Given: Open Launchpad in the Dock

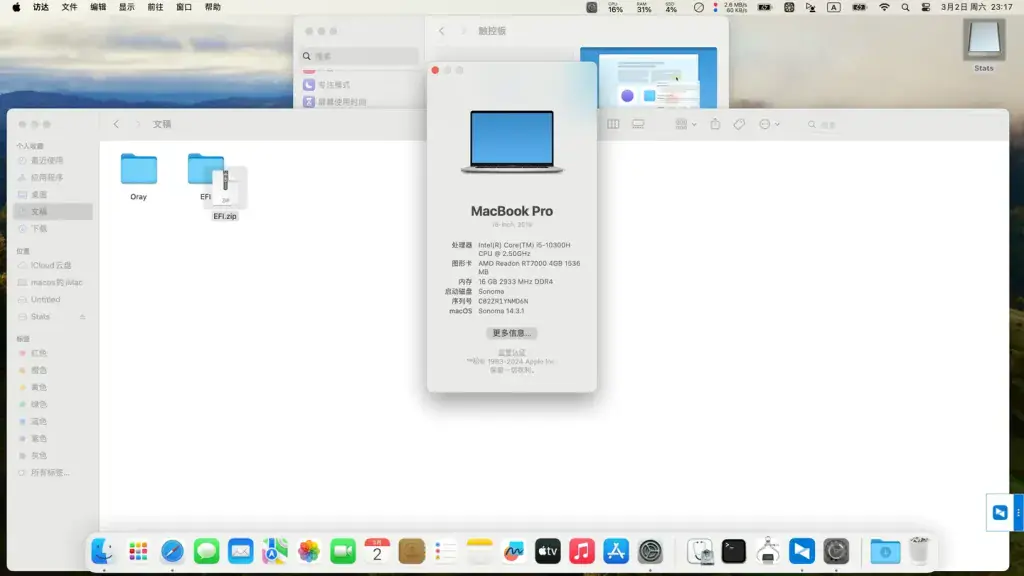Looking at the screenshot, I should pyautogui.click(x=138, y=551).
